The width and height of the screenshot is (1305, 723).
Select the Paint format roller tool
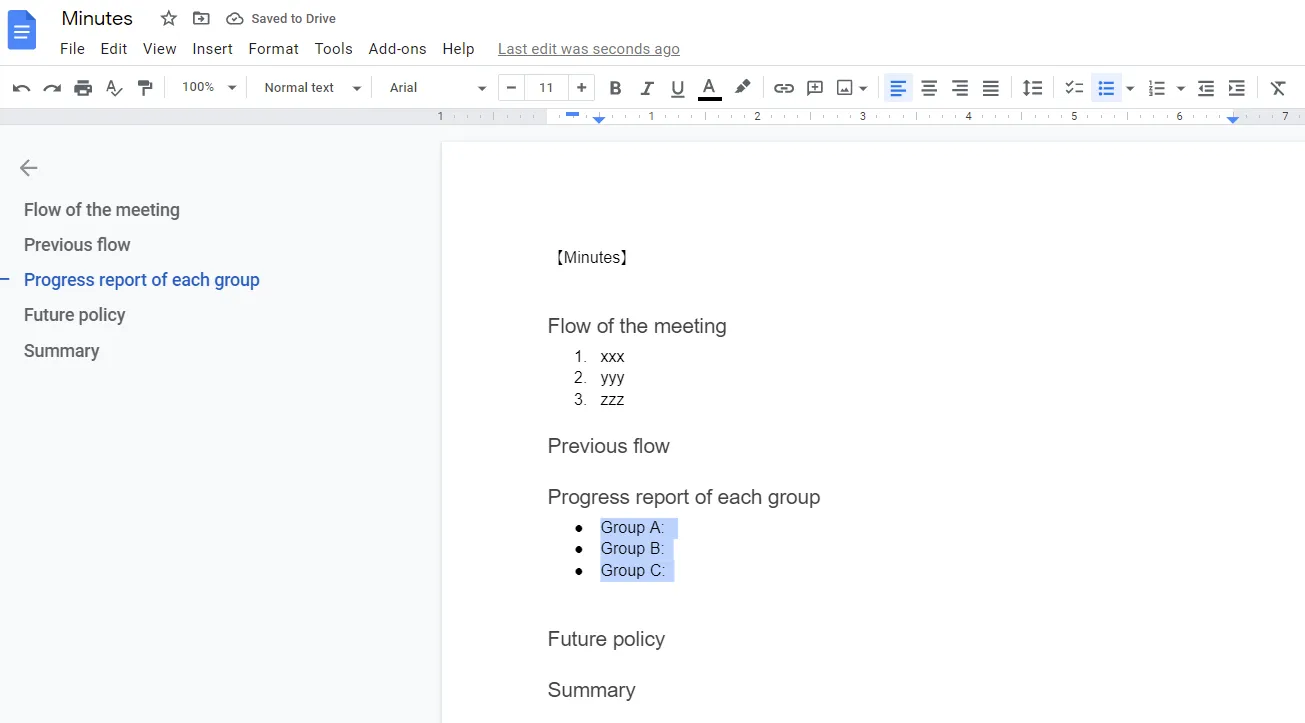[145, 88]
